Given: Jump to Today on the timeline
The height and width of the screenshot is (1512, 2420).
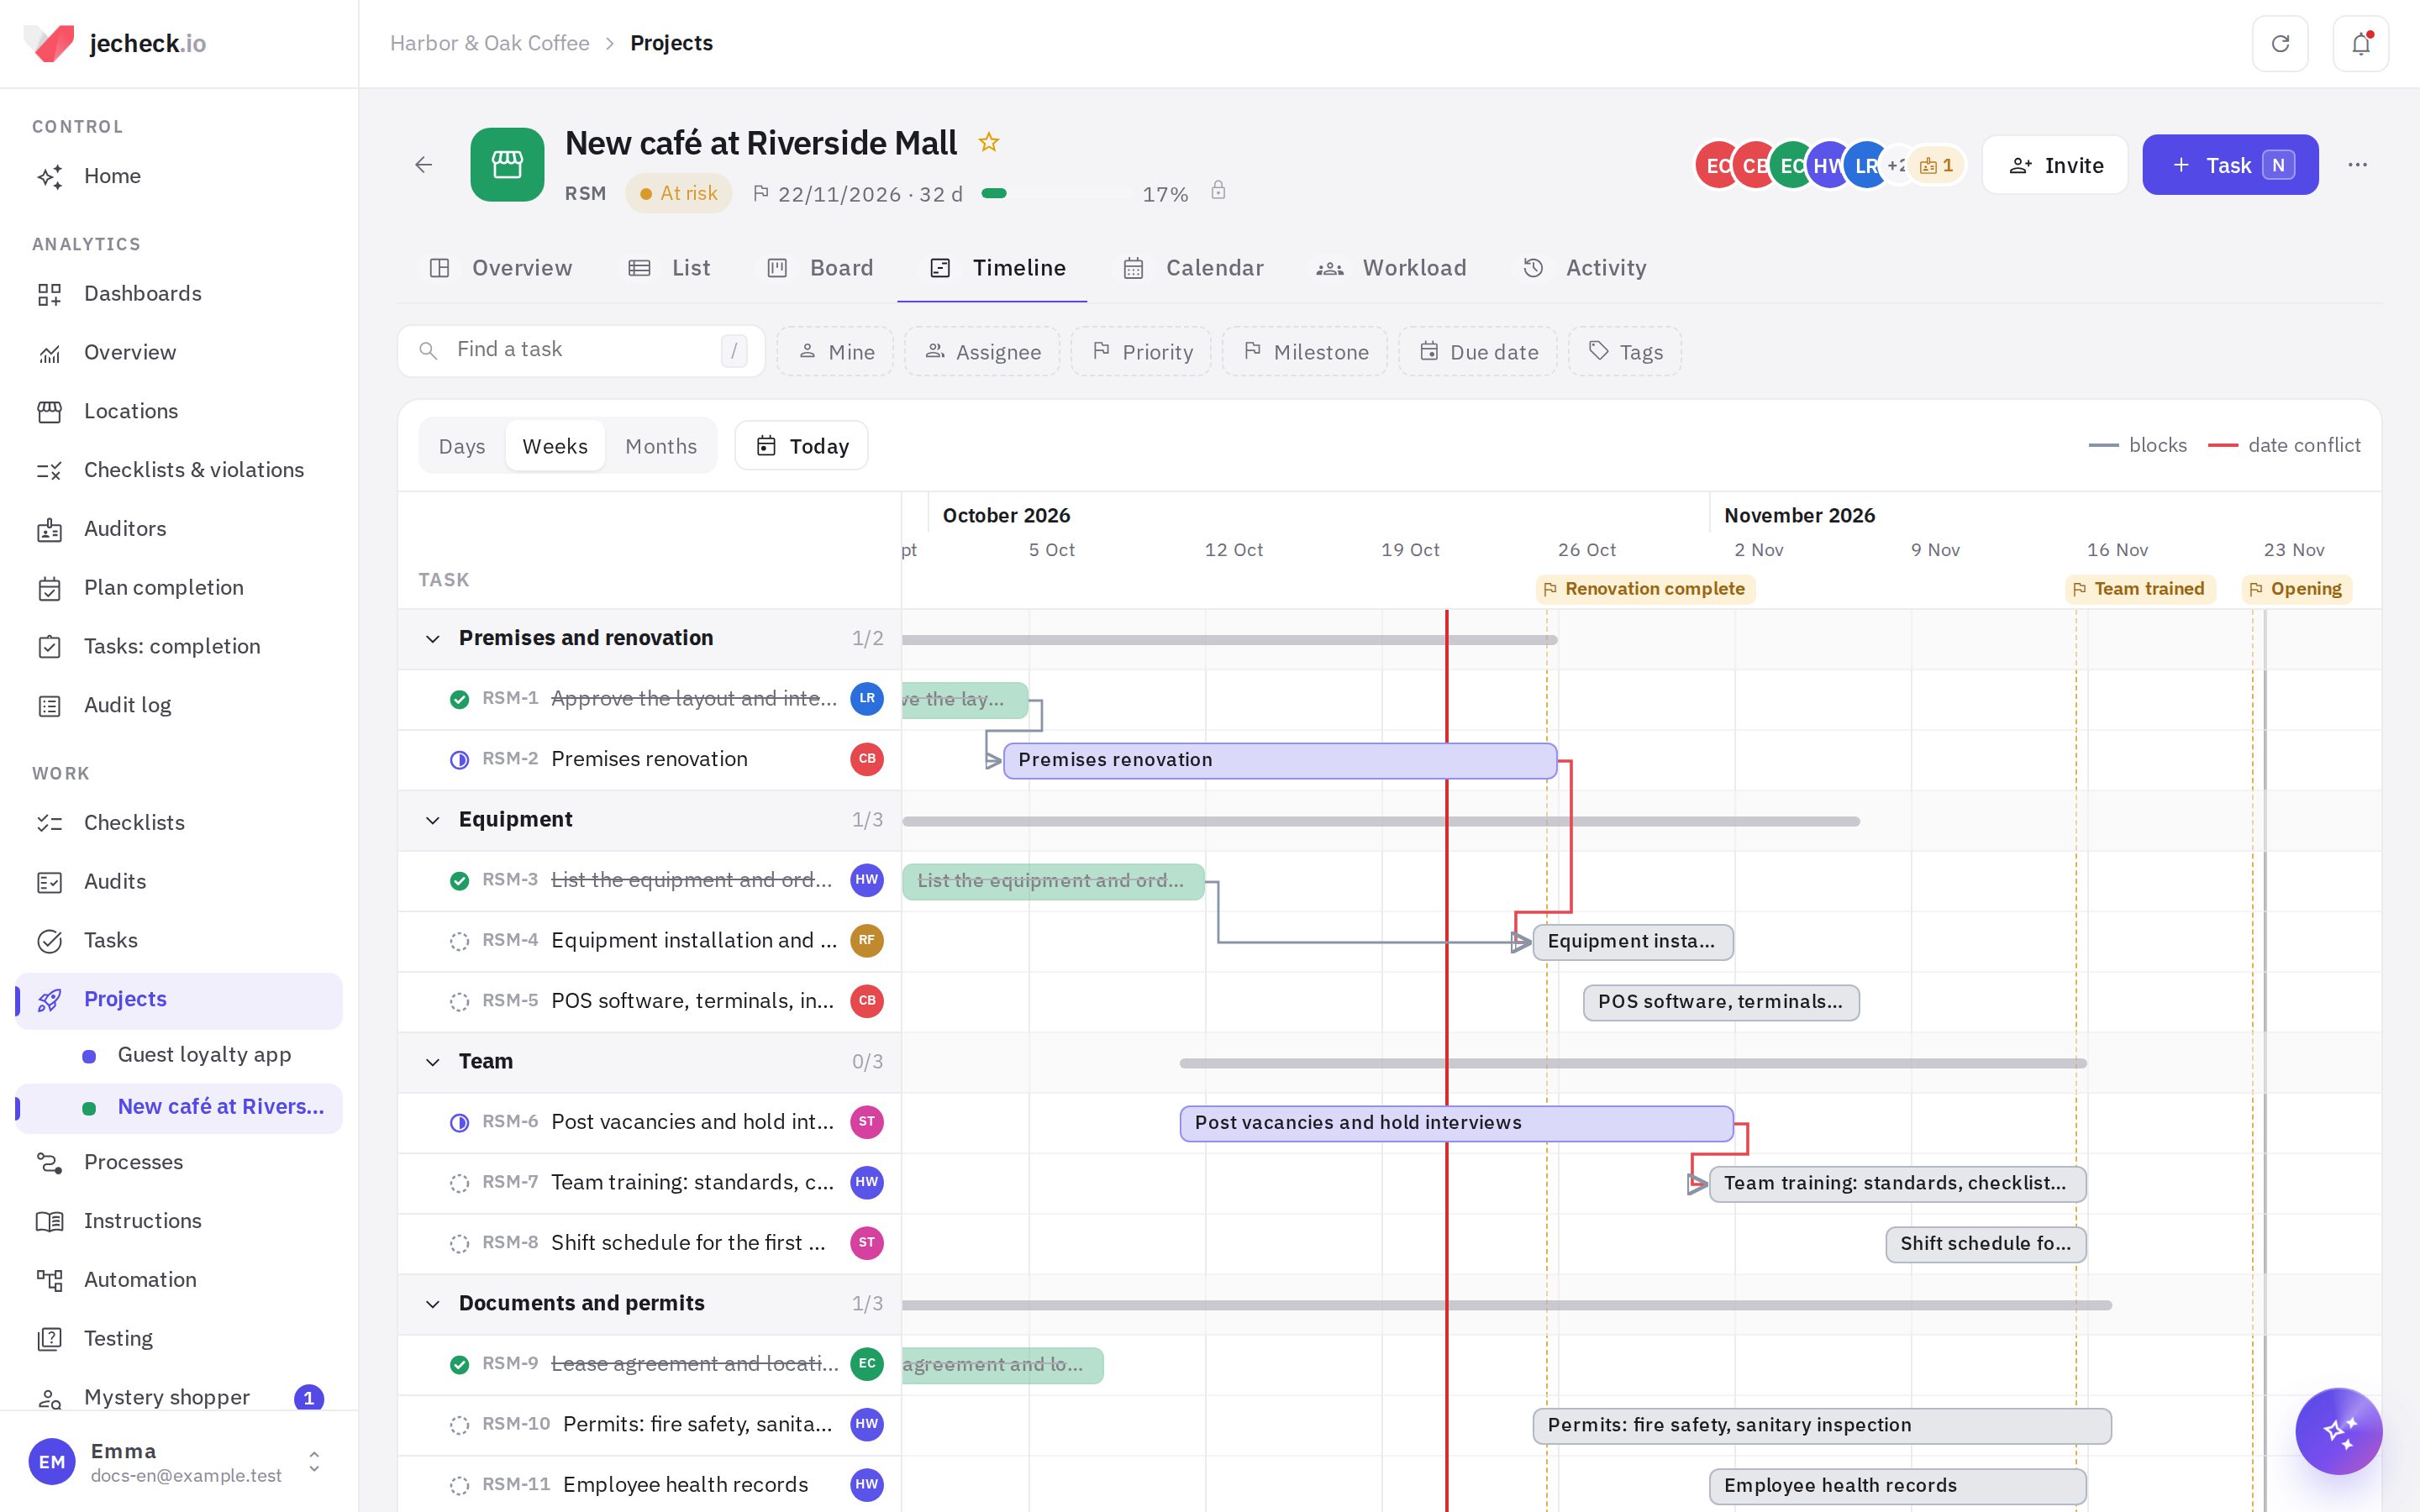Looking at the screenshot, I should [802, 446].
